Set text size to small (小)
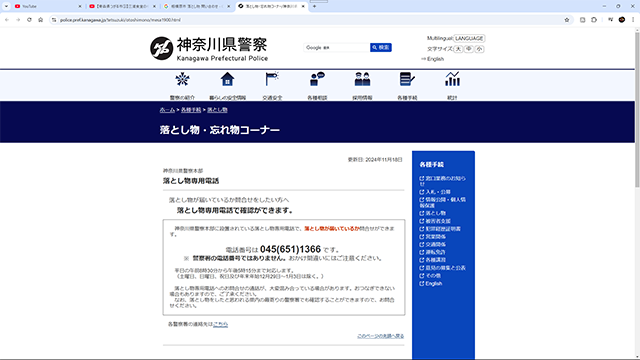 (x=479, y=49)
